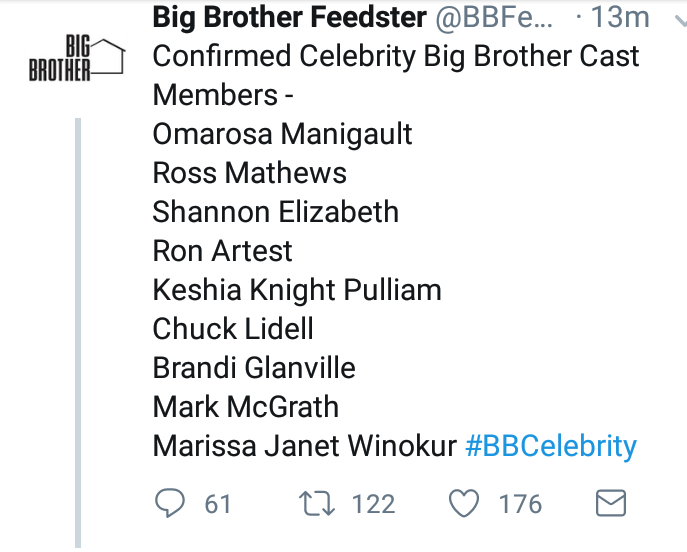
Task: Expand the tweet options chevron menu
Action: tap(680, 20)
